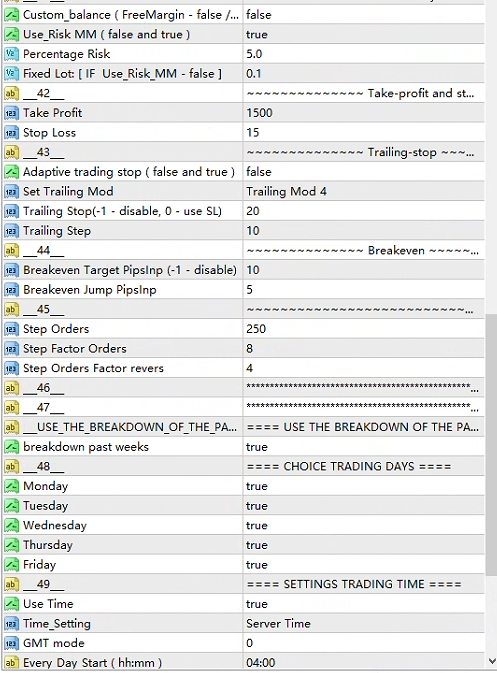Select the __USE_THE_BREAKDOWN_OF_THE_PA... row name
497x673 pixels.
pyautogui.click(x=130, y=427)
